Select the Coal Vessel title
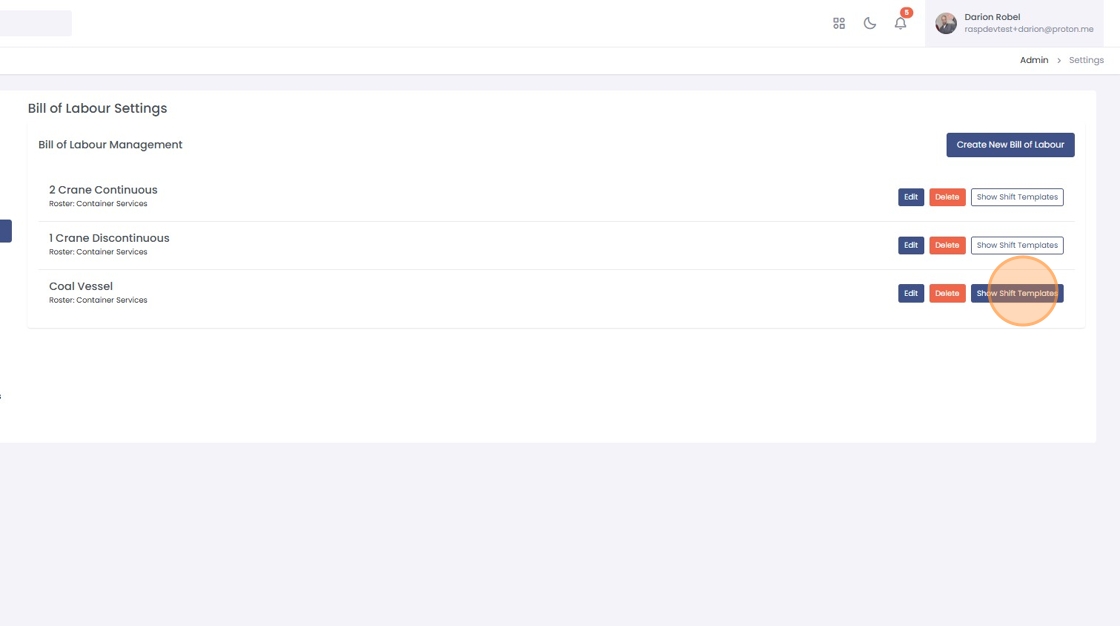This screenshot has height=626, width=1120. coord(81,286)
